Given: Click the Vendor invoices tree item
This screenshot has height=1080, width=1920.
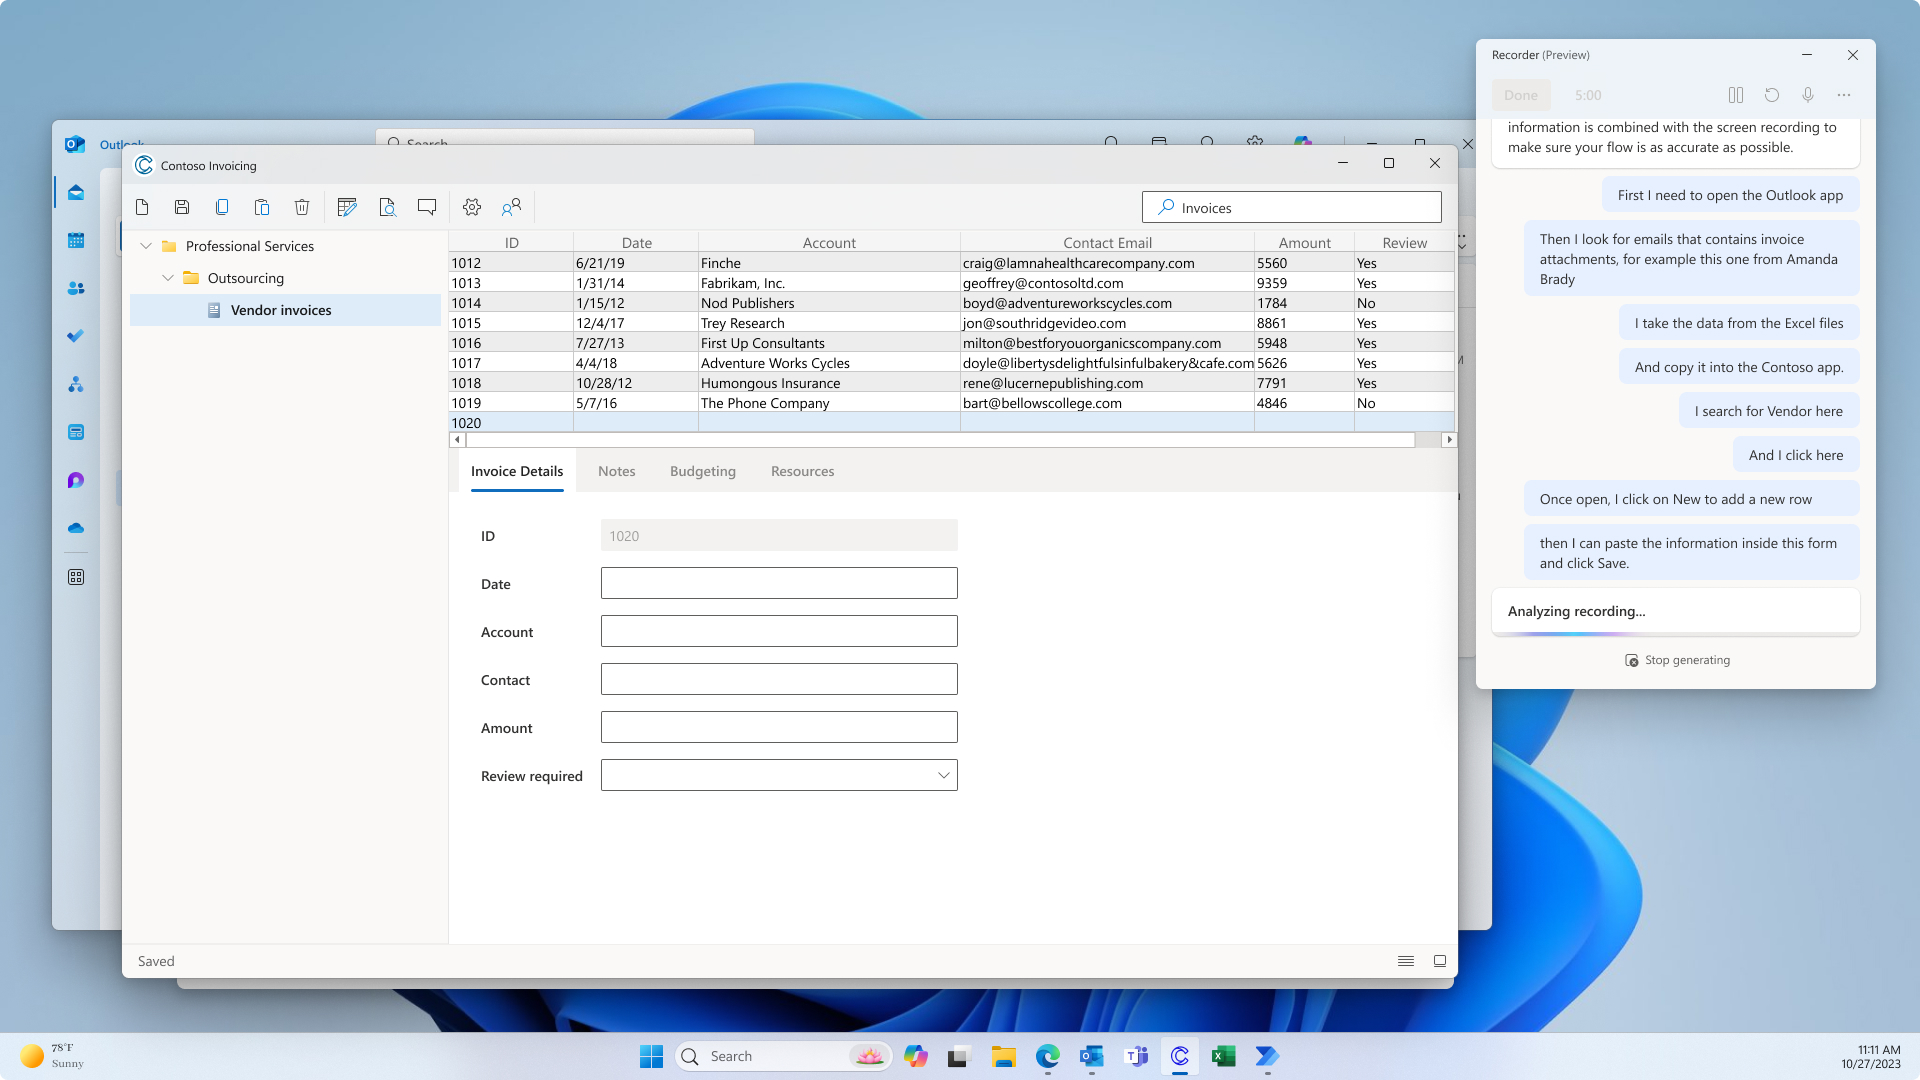Looking at the screenshot, I should pos(281,309).
